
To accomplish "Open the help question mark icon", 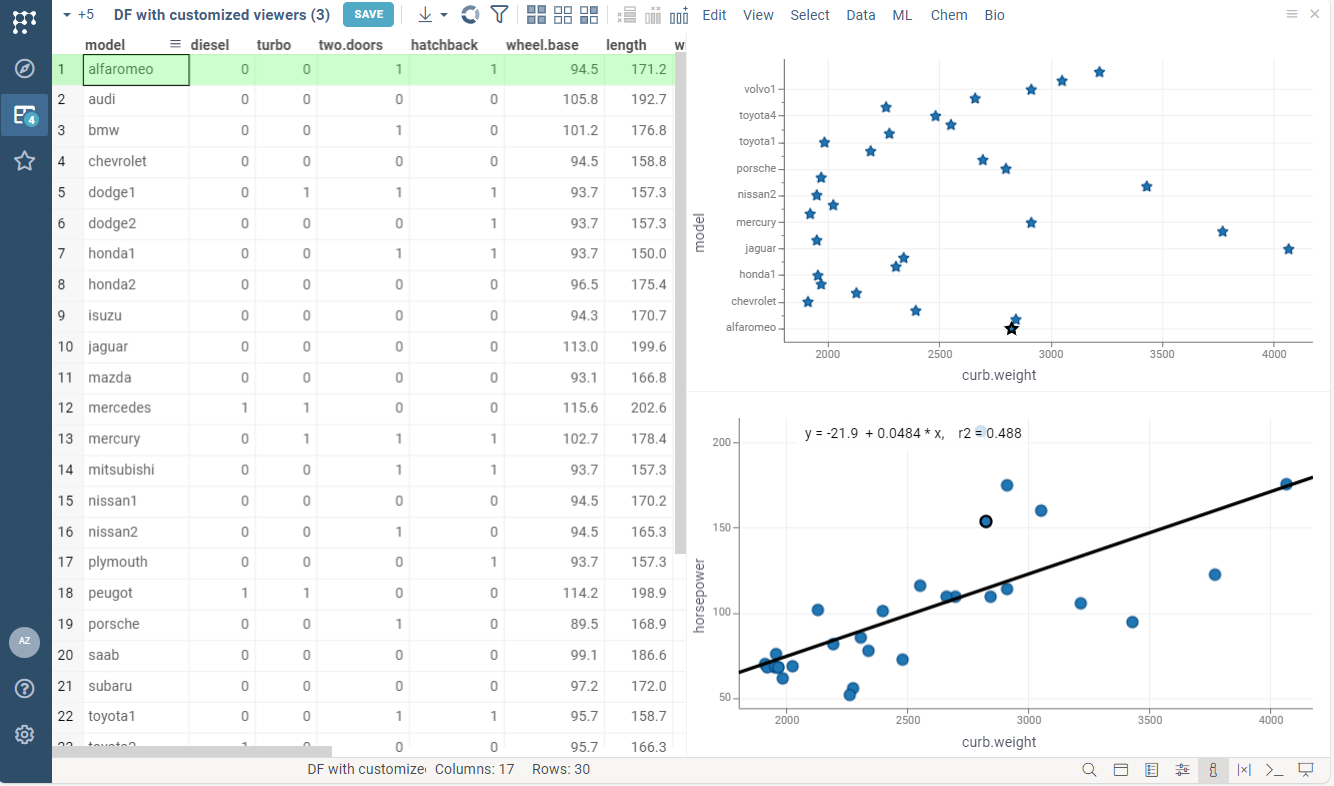I will tap(25, 689).
